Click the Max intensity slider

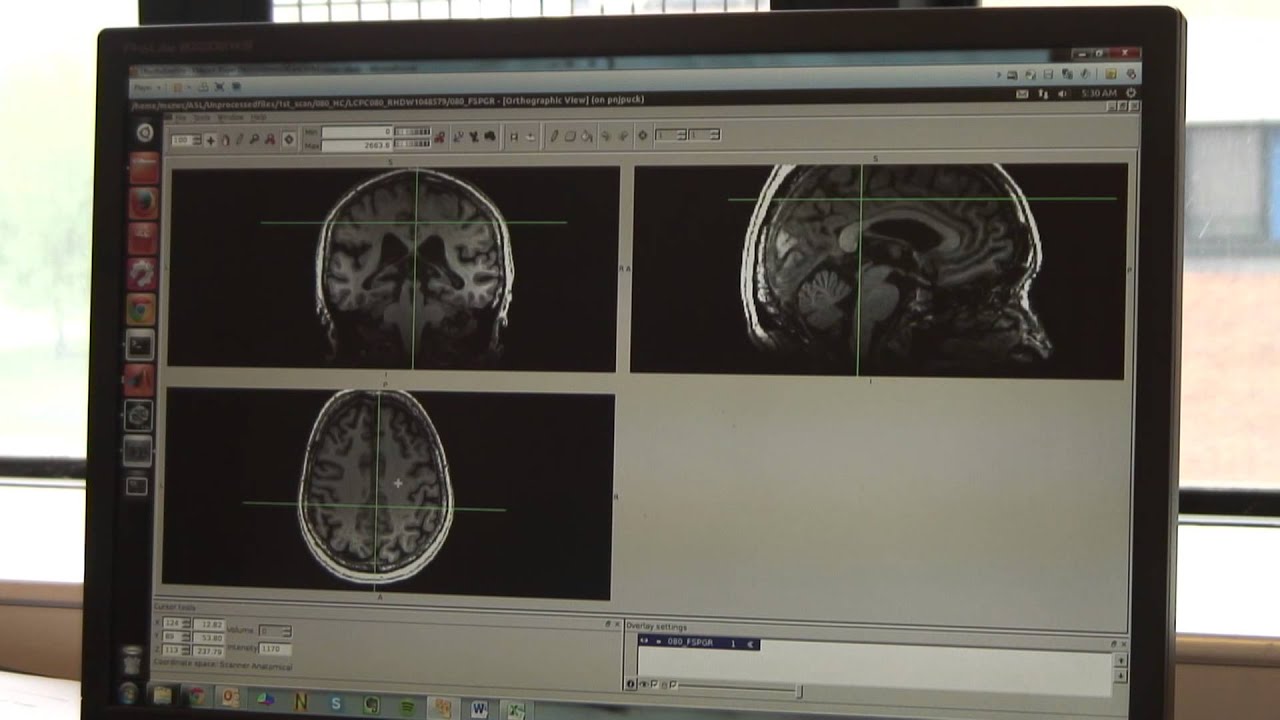click(413, 145)
